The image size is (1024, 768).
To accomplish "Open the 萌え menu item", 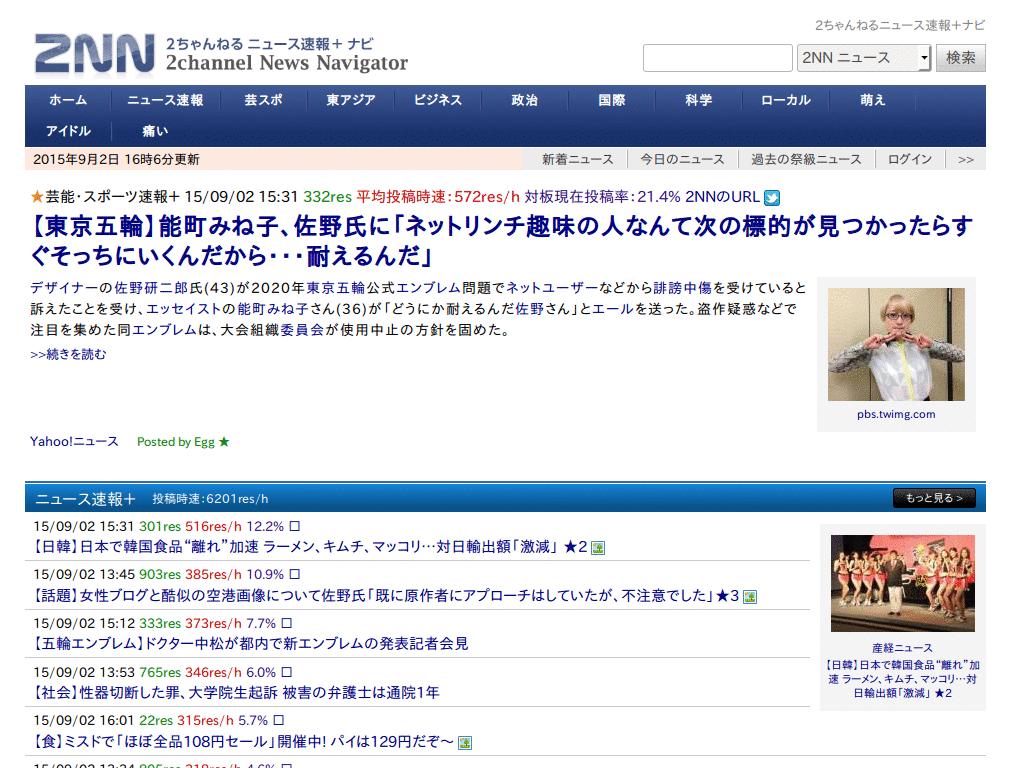I will pos(872,100).
